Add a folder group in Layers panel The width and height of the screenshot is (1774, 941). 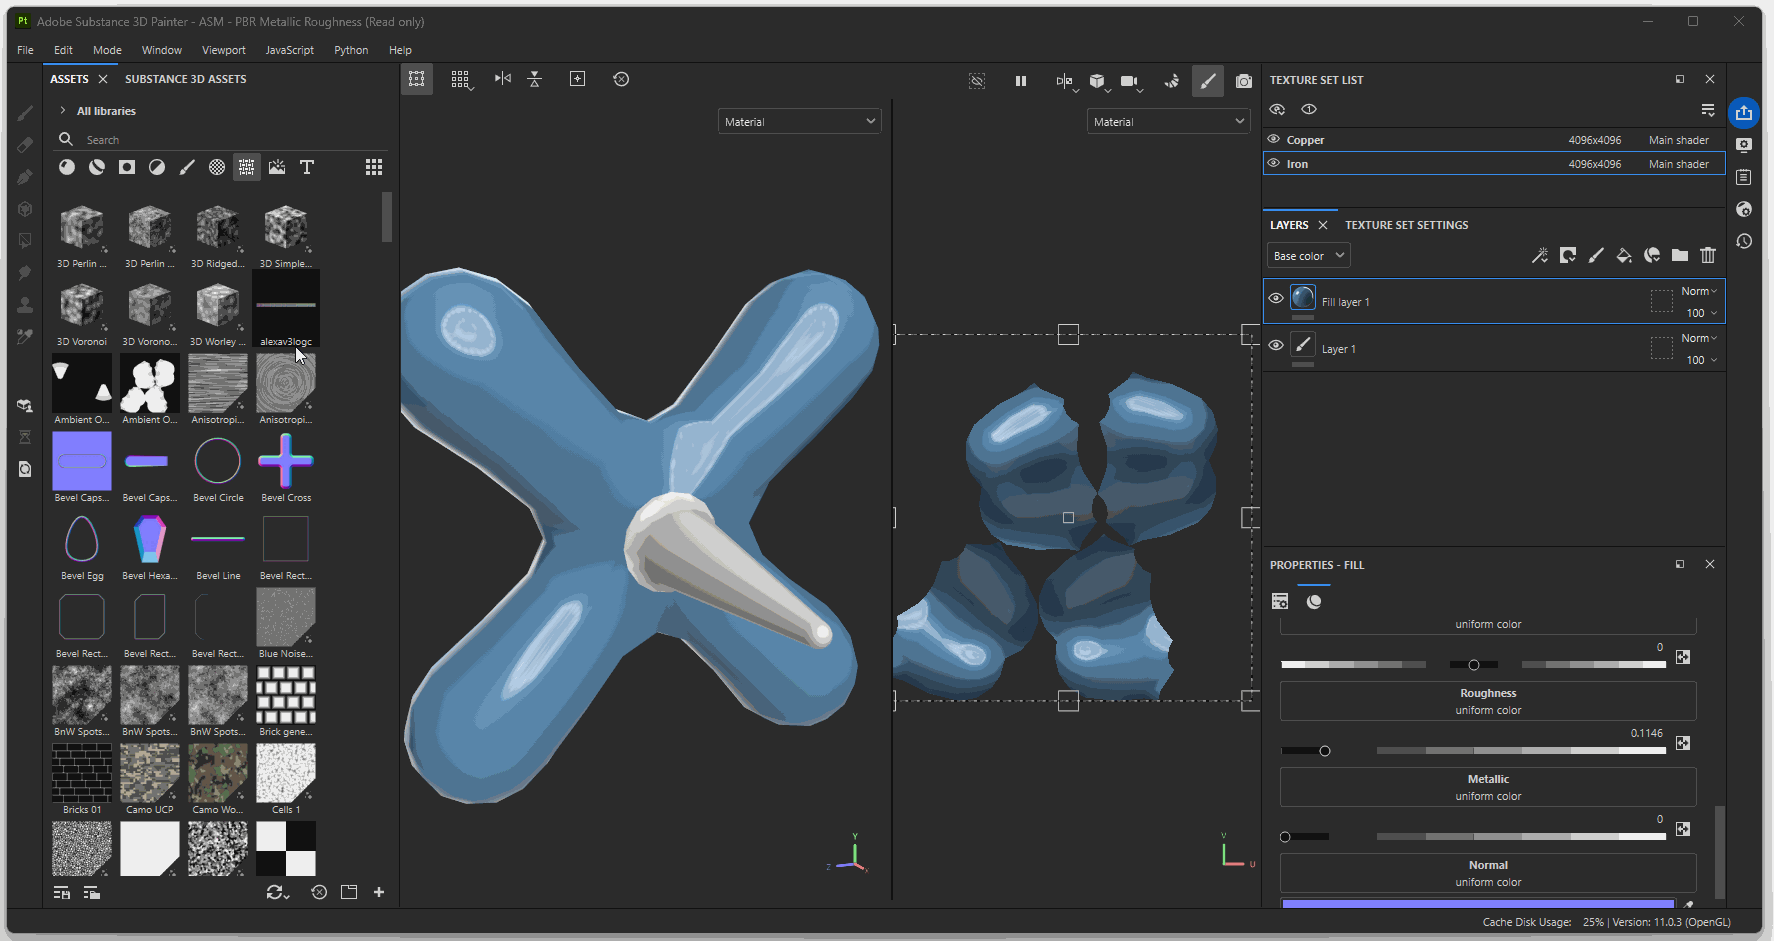pos(1680,256)
